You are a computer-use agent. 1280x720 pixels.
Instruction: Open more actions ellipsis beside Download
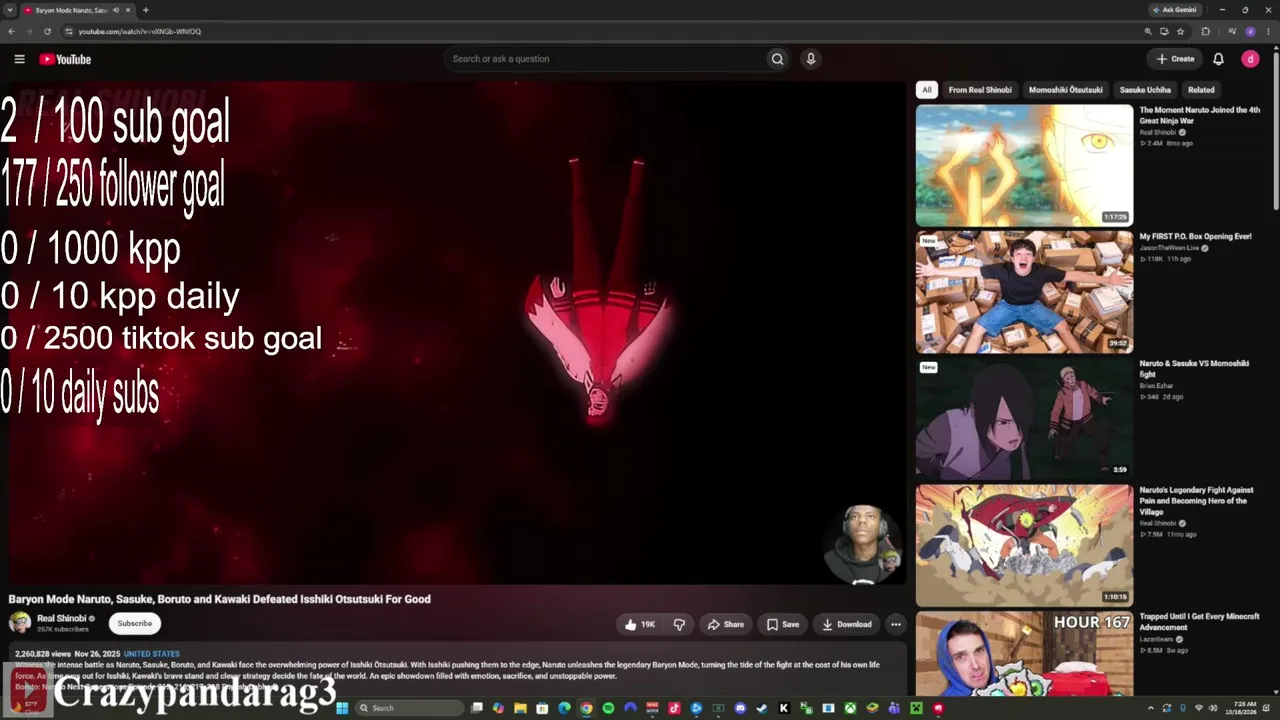click(x=896, y=624)
